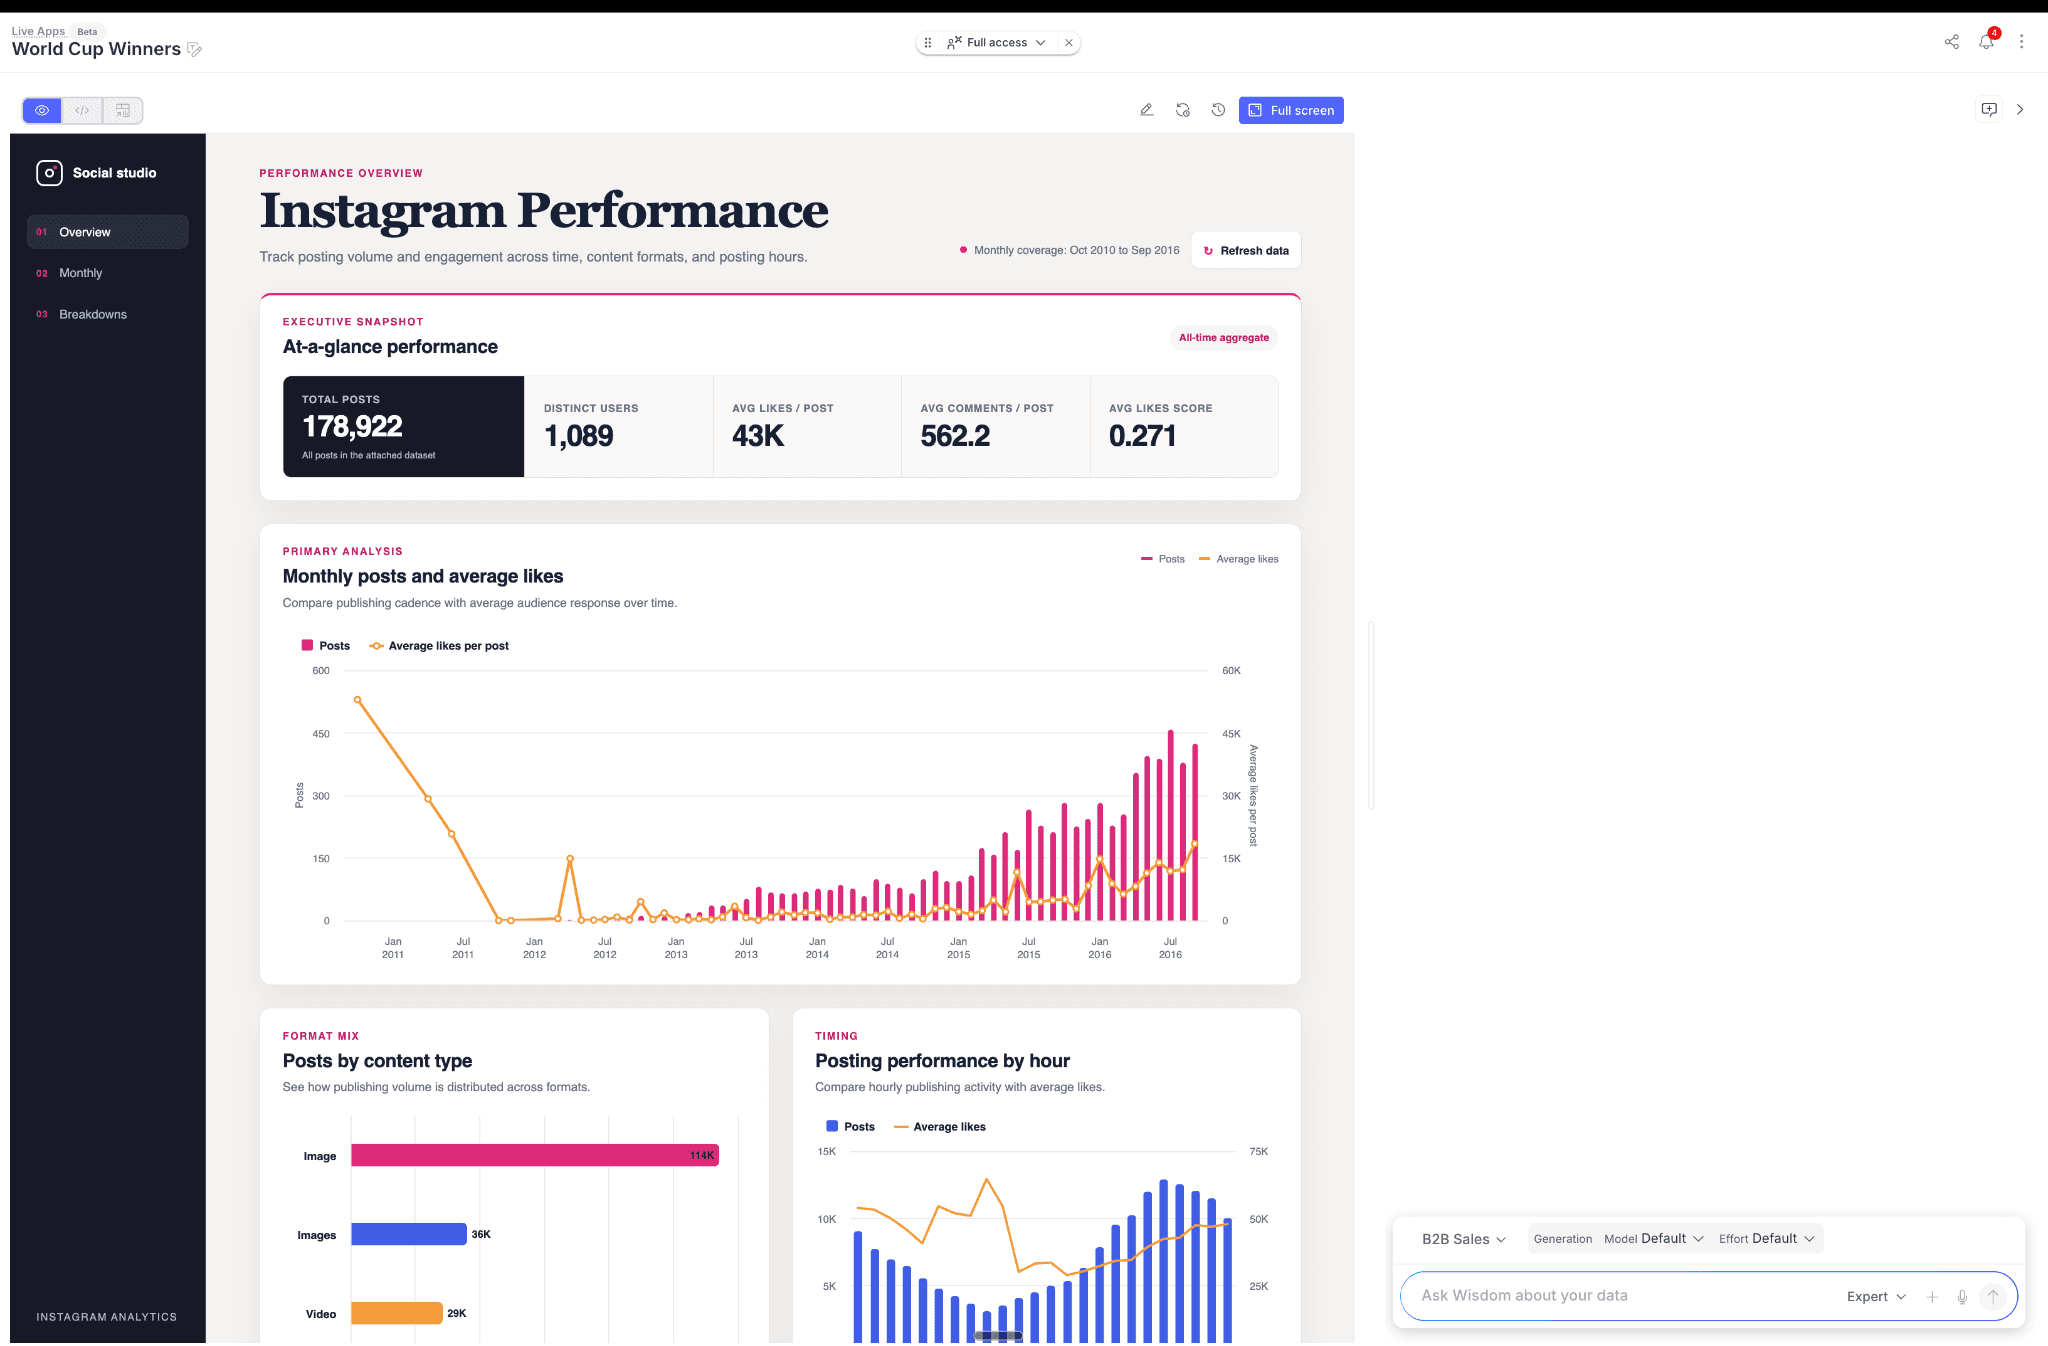The width and height of the screenshot is (2048, 1346).
Task: Click the Avg Likes / Post 43K value
Action: 758,436
